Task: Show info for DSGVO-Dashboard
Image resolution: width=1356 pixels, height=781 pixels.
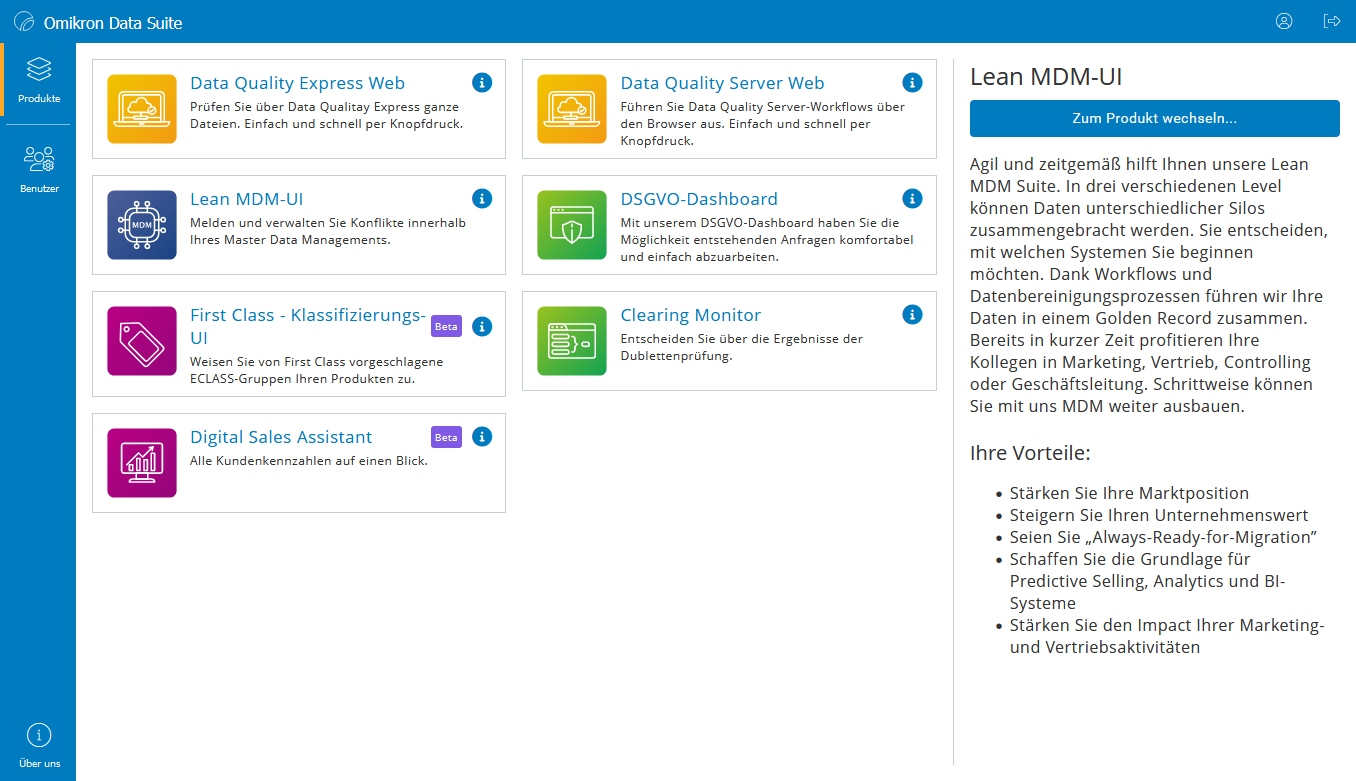Action: coord(912,198)
